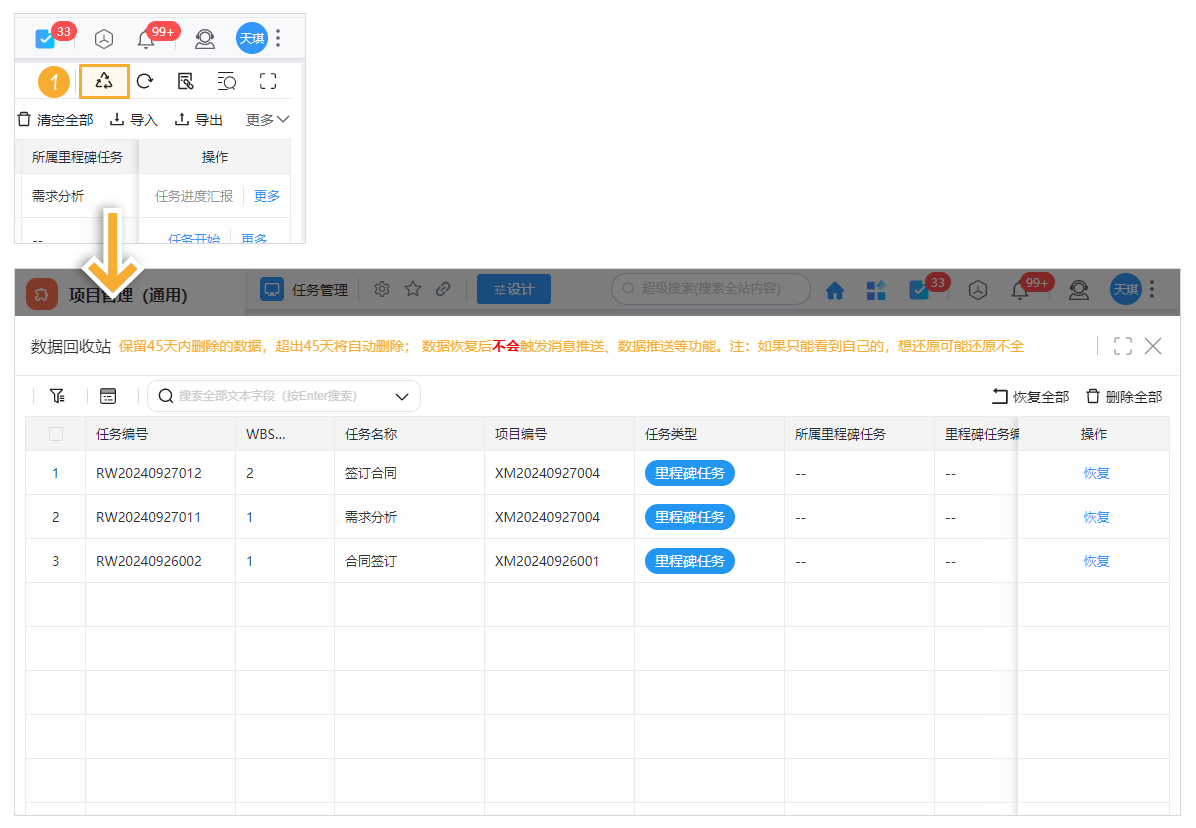Image resolution: width=1196 pixels, height=828 pixels.
Task: Expand the recycle bin dialog to fullscreen
Action: click(x=1122, y=346)
